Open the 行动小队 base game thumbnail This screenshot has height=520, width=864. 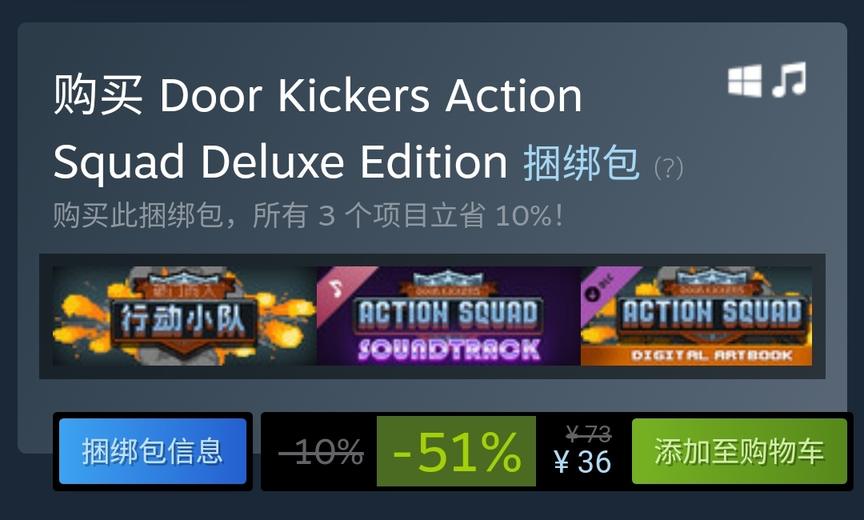[x=184, y=316]
